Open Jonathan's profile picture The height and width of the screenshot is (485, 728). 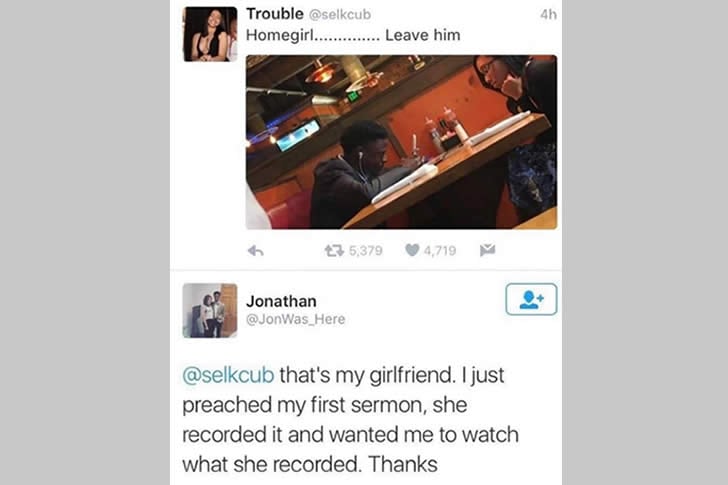[210, 310]
